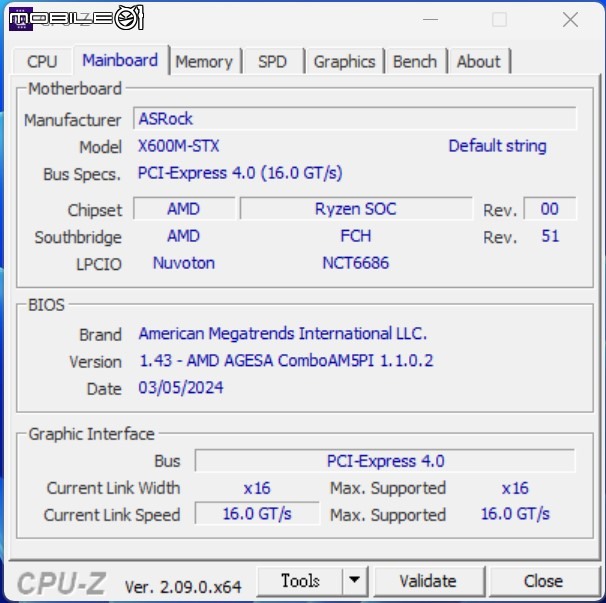Screen dimensions: 606x603
Task: Select the model text X600M-STX
Action: tap(179, 146)
